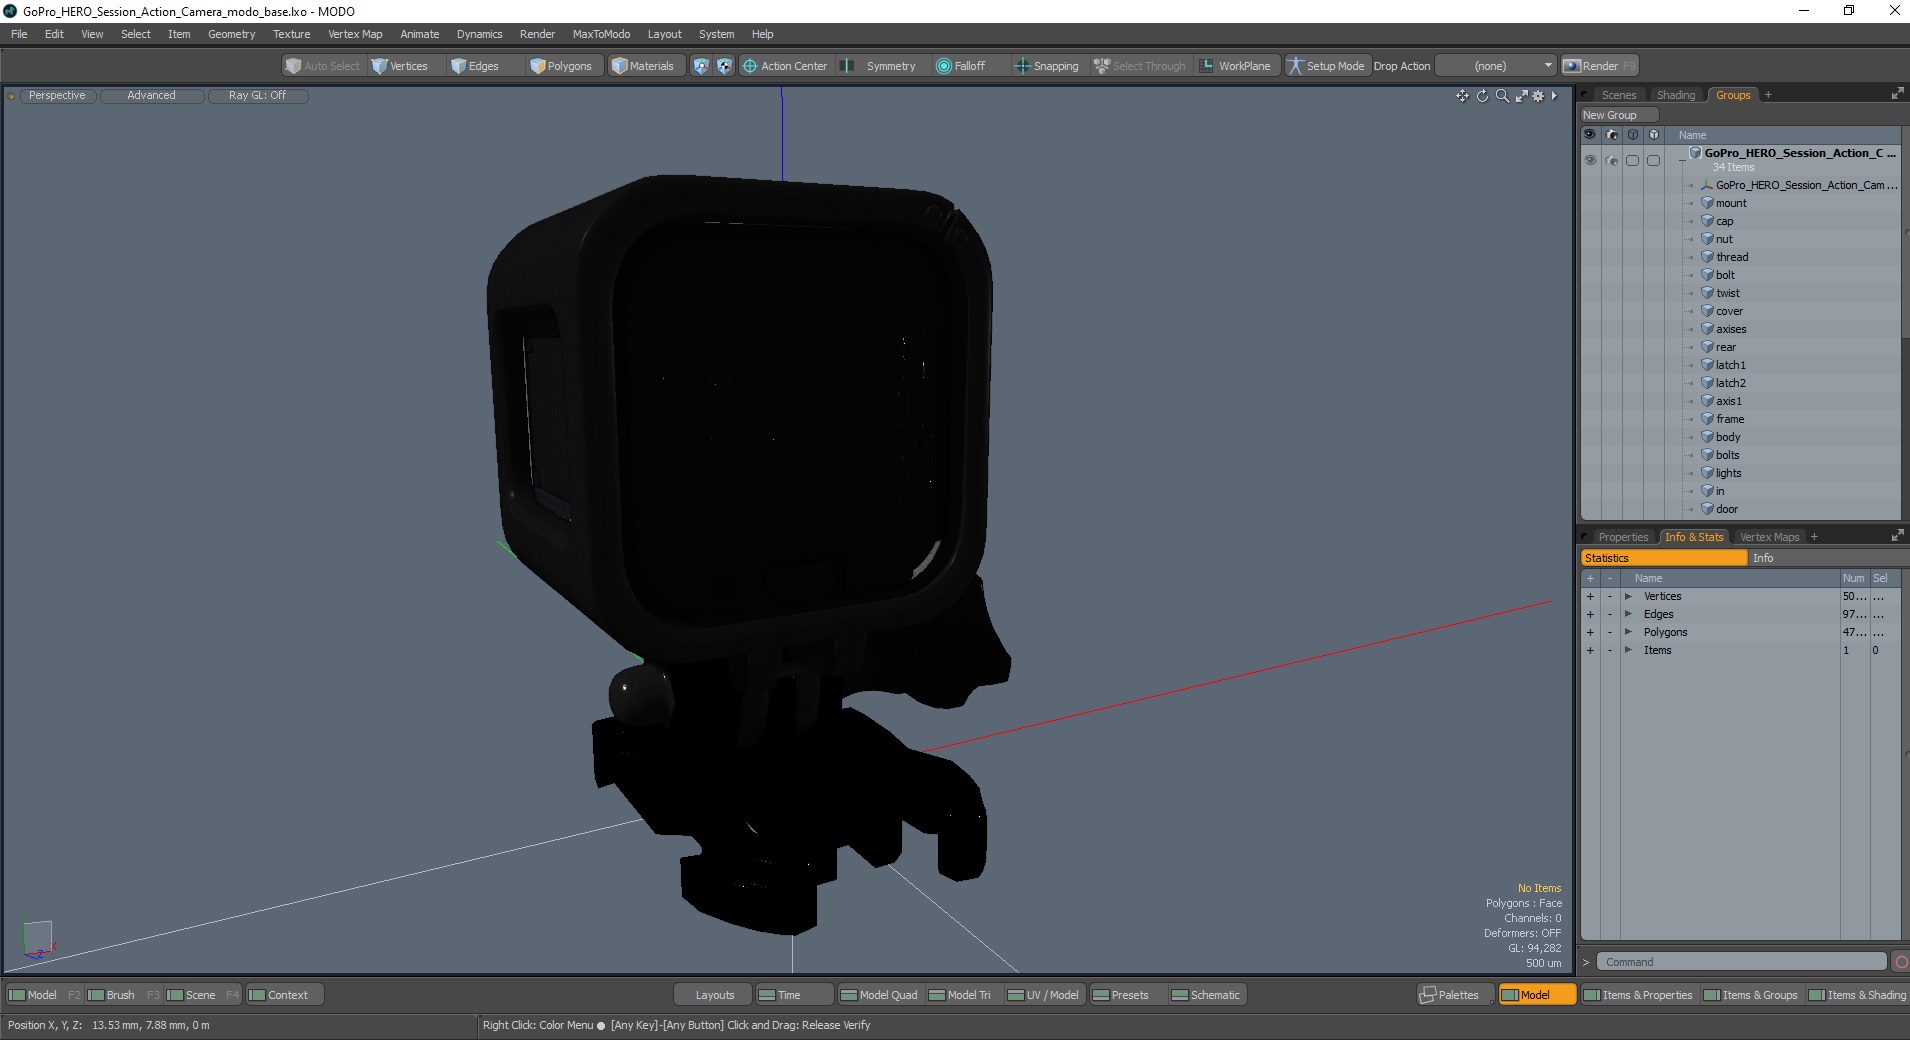
Task: Expand Vertices statistics row
Action: [1628, 596]
